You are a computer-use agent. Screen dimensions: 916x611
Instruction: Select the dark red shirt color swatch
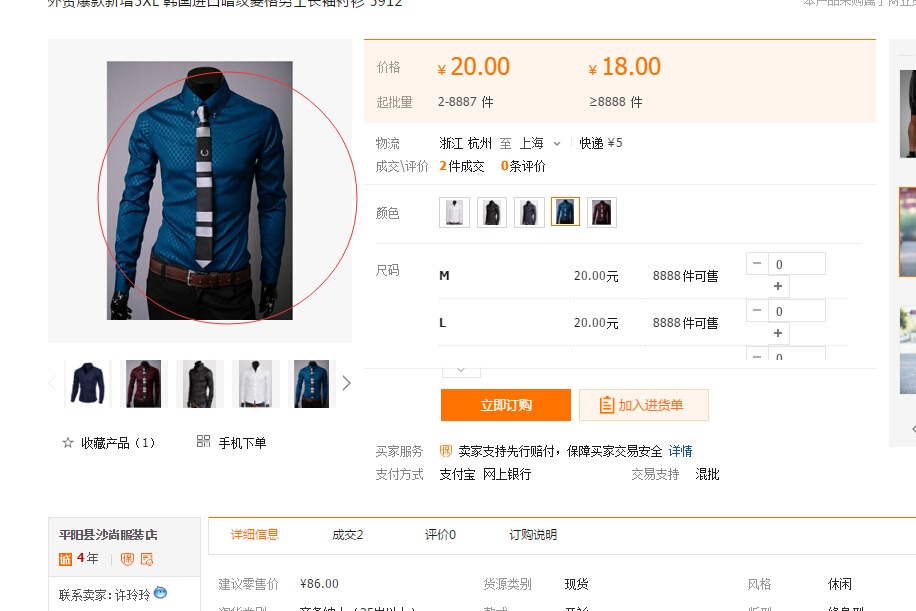(x=602, y=212)
